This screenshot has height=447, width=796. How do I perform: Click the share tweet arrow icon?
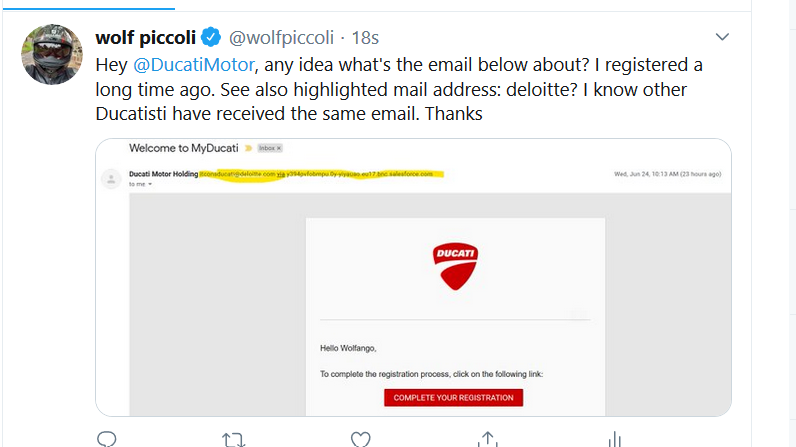(x=488, y=439)
